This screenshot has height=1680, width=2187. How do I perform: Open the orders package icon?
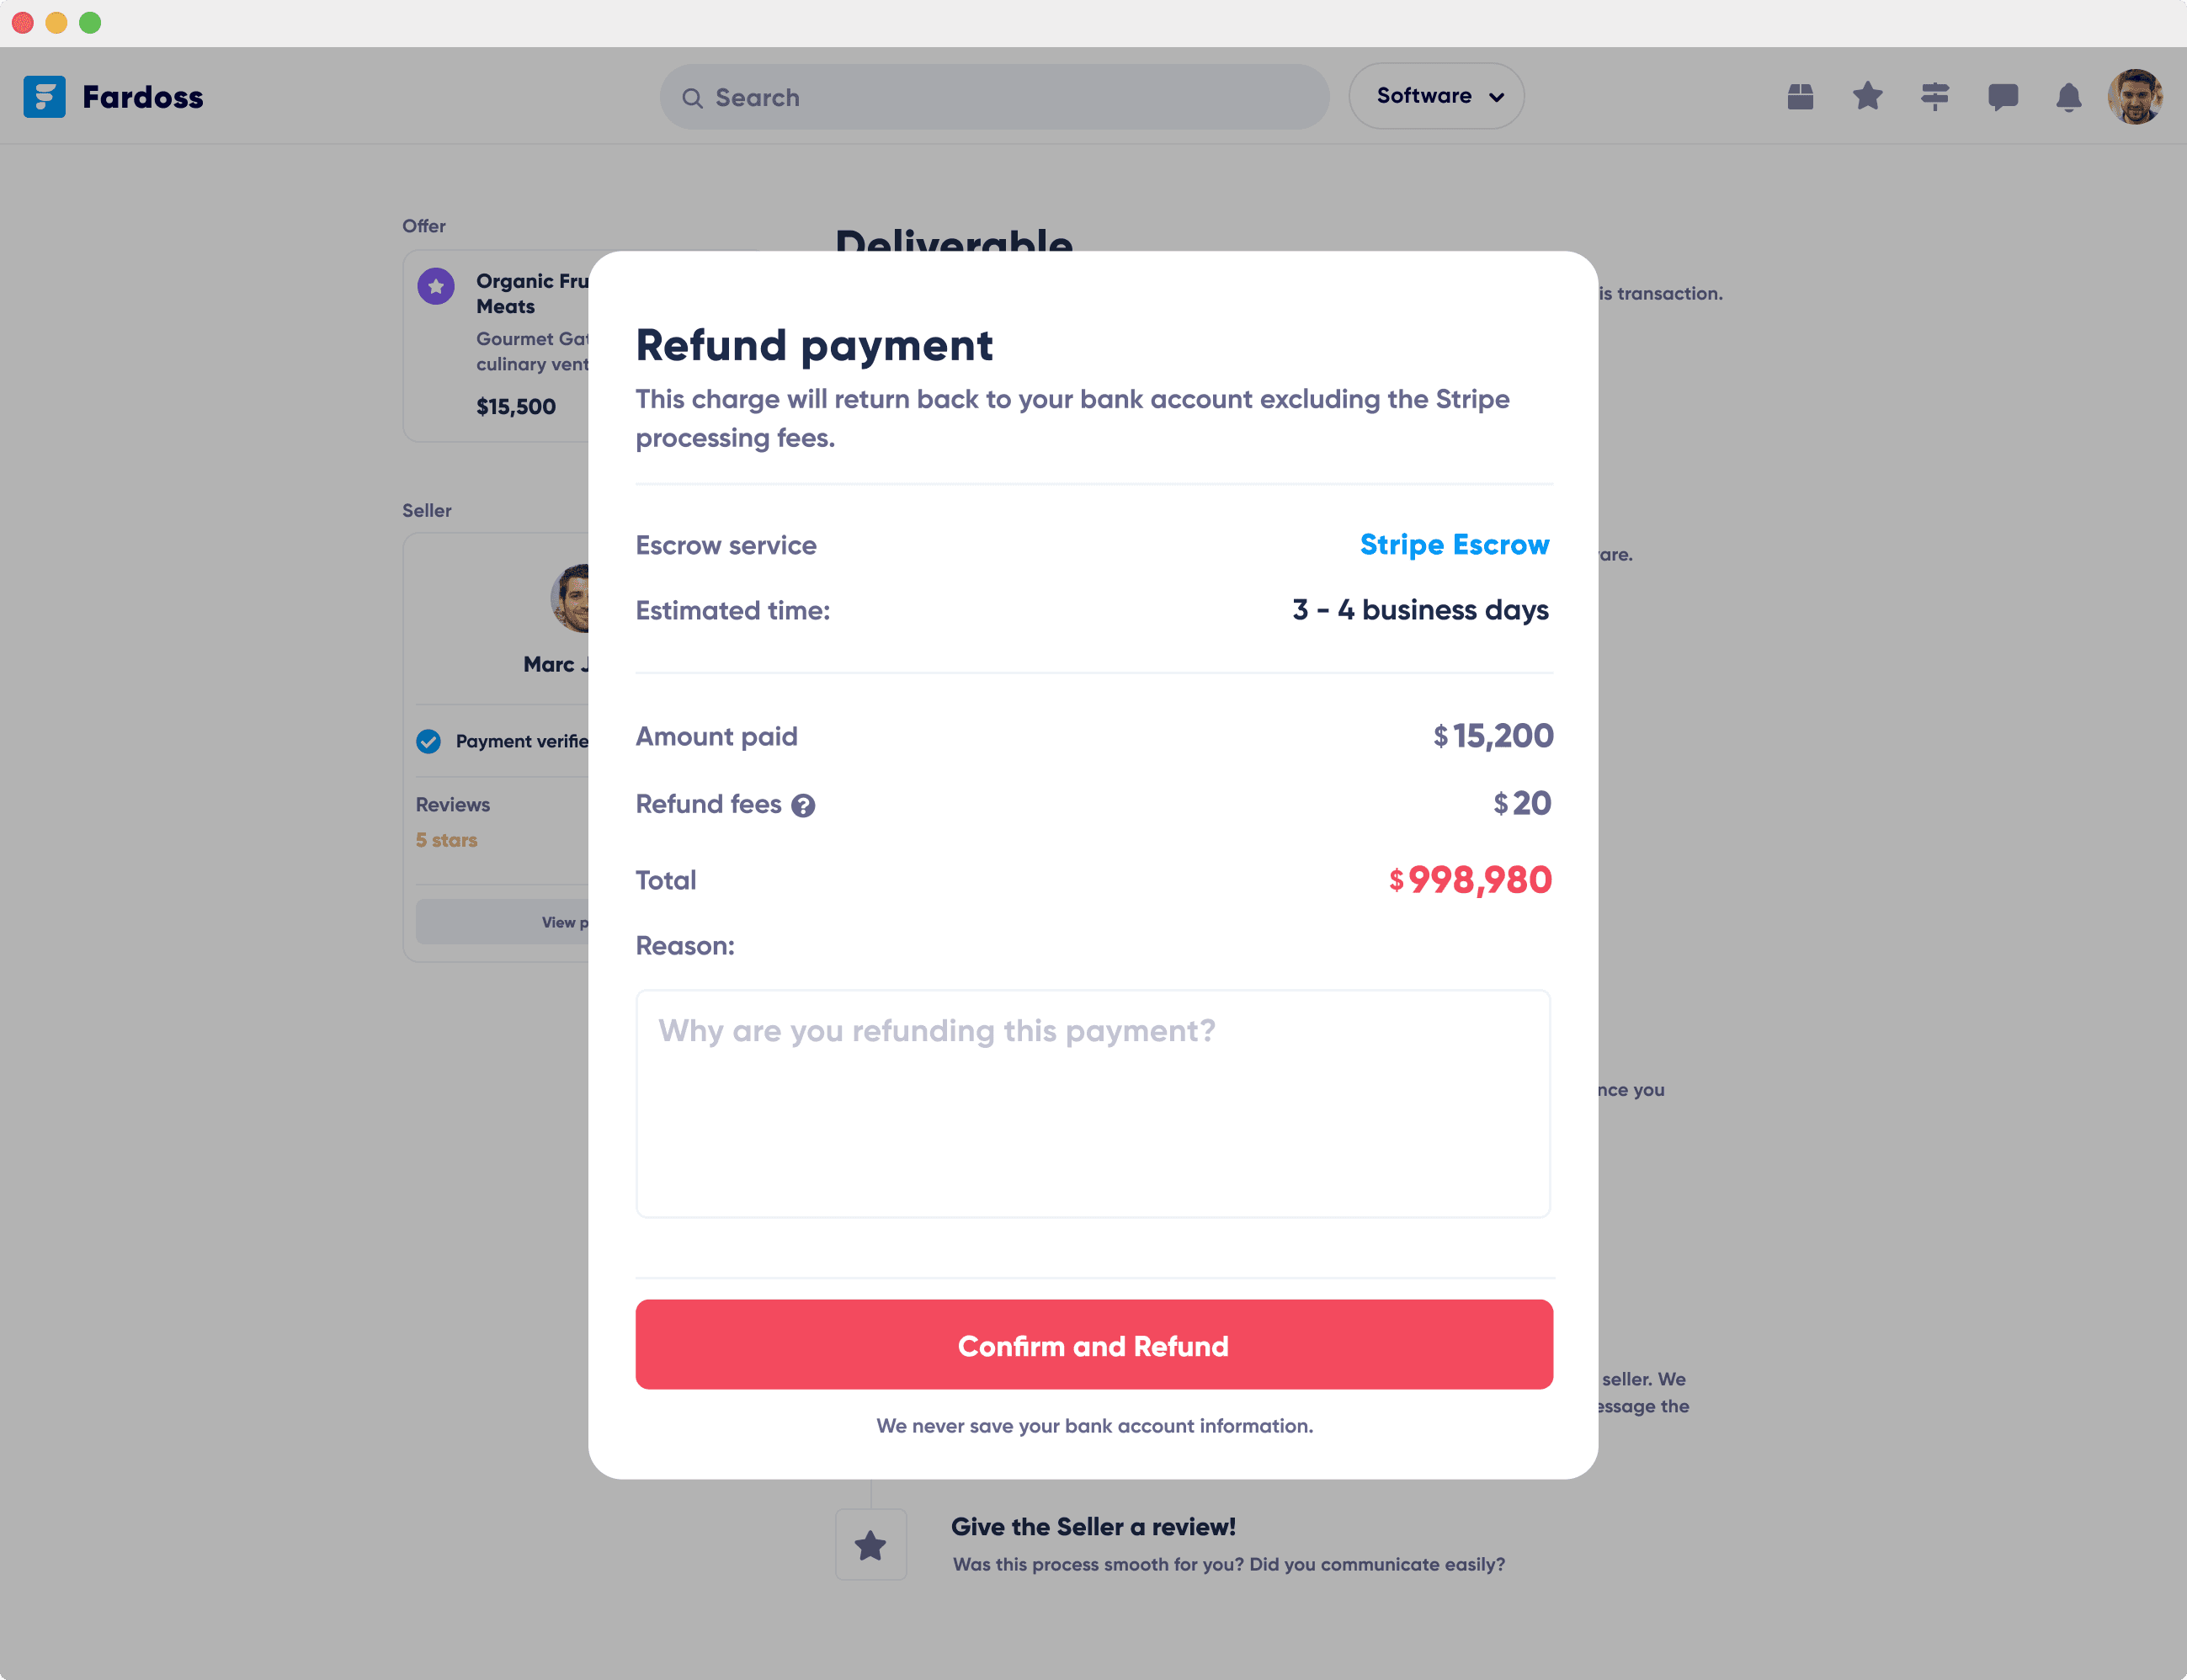click(1799, 96)
